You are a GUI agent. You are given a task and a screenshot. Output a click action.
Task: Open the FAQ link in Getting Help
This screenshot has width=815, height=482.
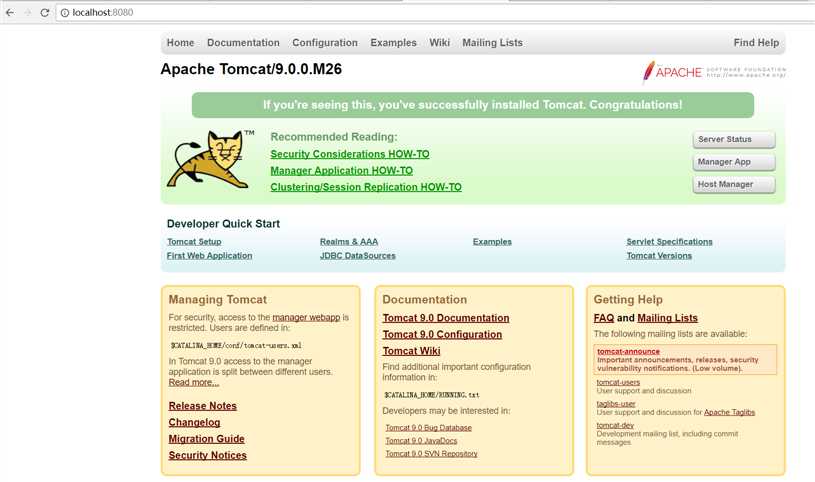604,318
